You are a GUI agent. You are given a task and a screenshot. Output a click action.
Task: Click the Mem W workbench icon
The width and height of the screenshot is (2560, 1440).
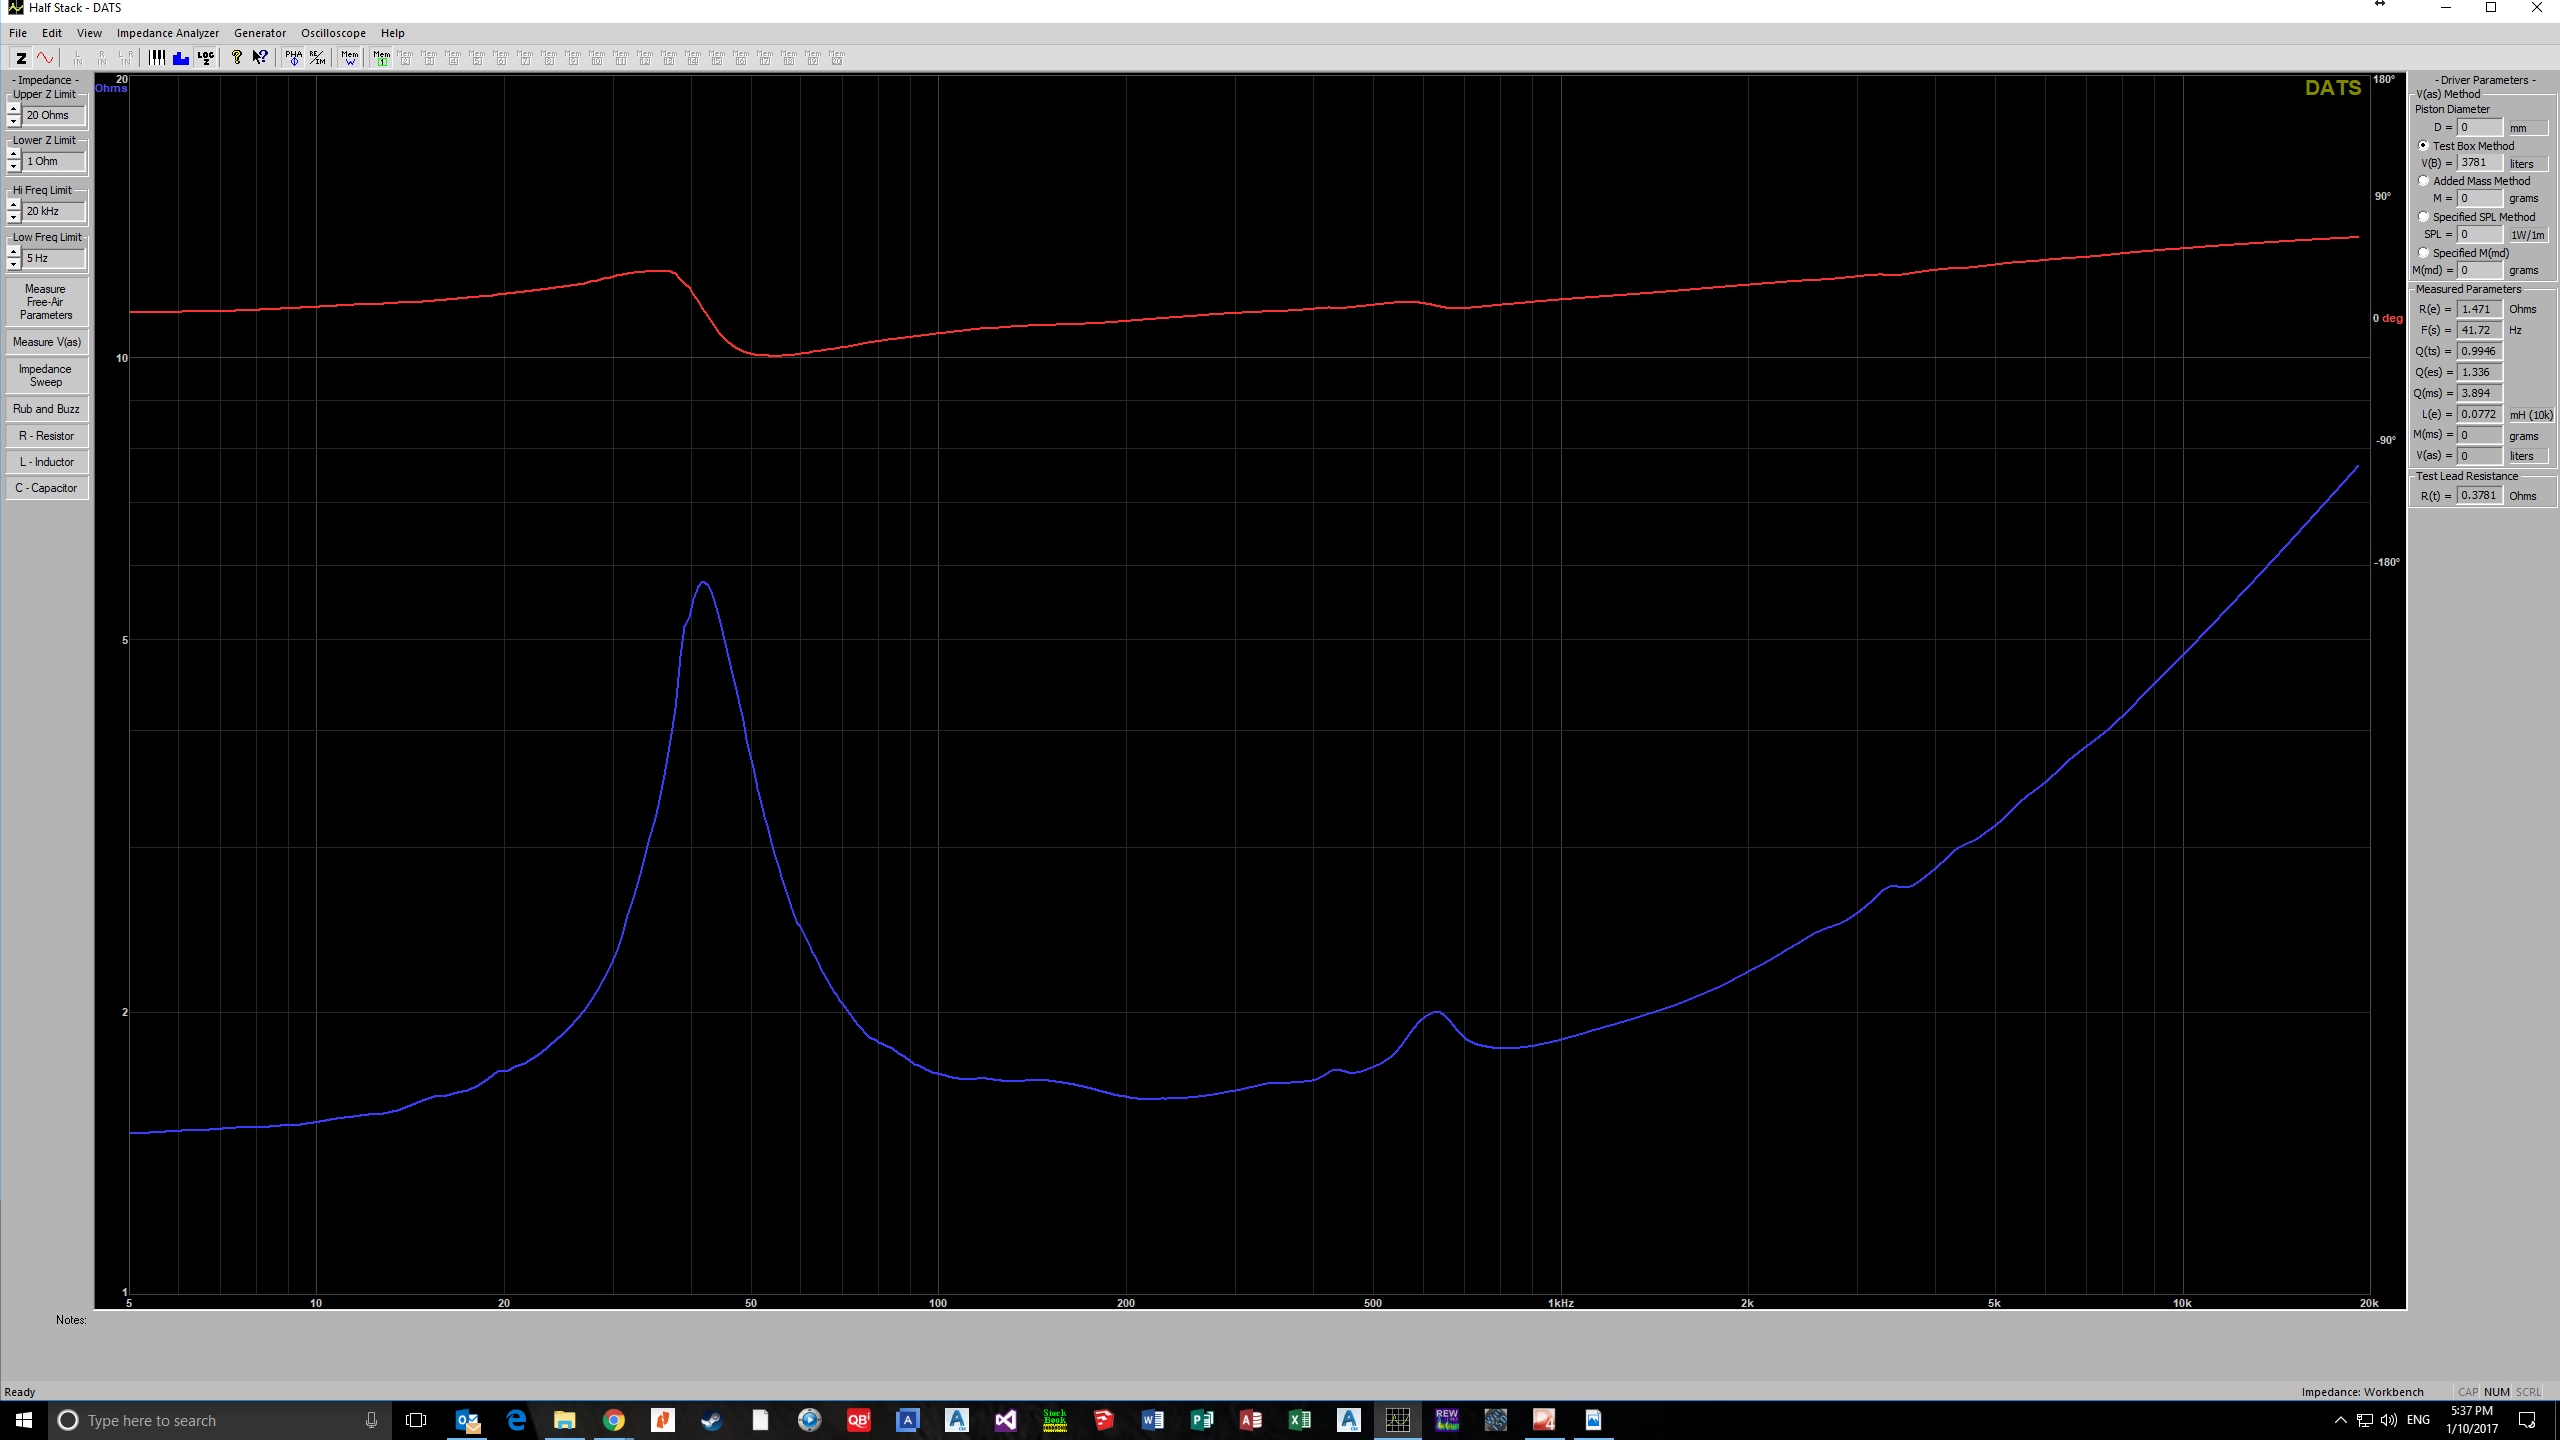click(x=349, y=58)
